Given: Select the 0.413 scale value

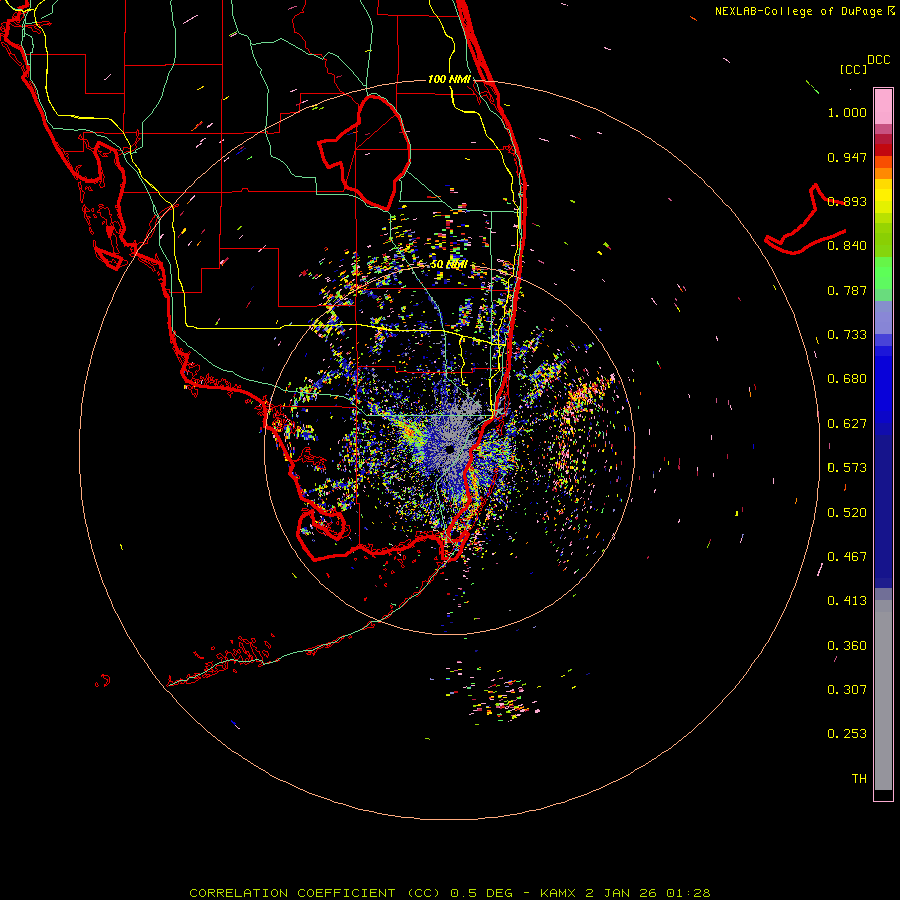Looking at the screenshot, I should pos(847,601).
